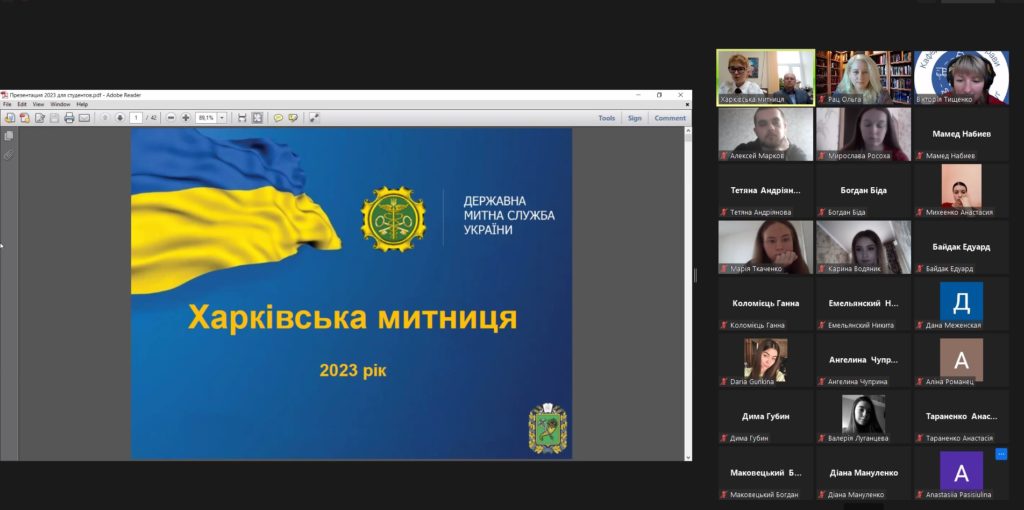The image size is (1024, 510).
Task: Select Алексей Марков video tile
Action: click(765, 134)
